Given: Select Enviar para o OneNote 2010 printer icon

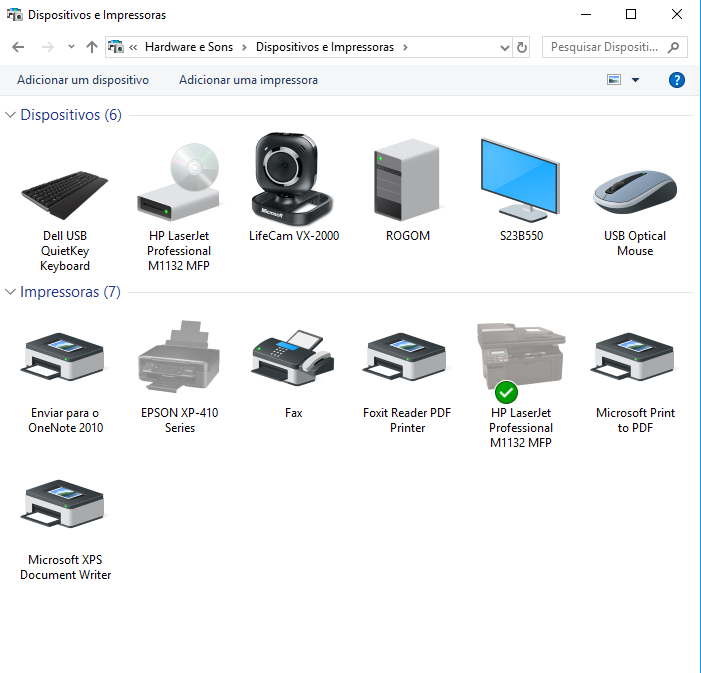Looking at the screenshot, I should (x=63, y=356).
